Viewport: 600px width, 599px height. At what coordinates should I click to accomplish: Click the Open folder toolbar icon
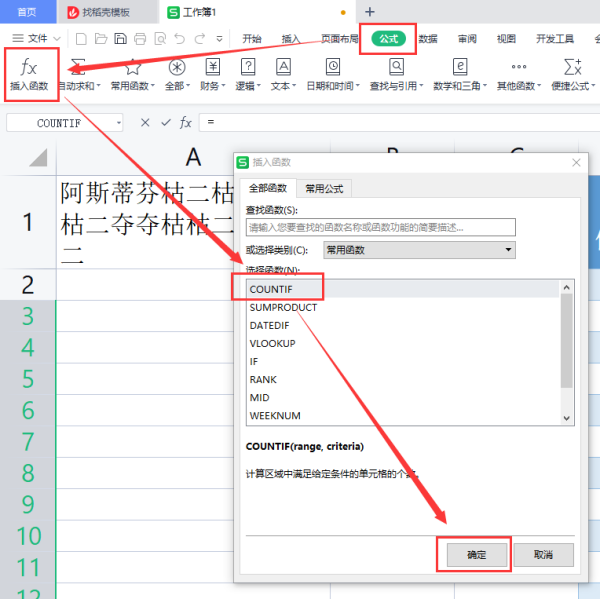coord(101,39)
